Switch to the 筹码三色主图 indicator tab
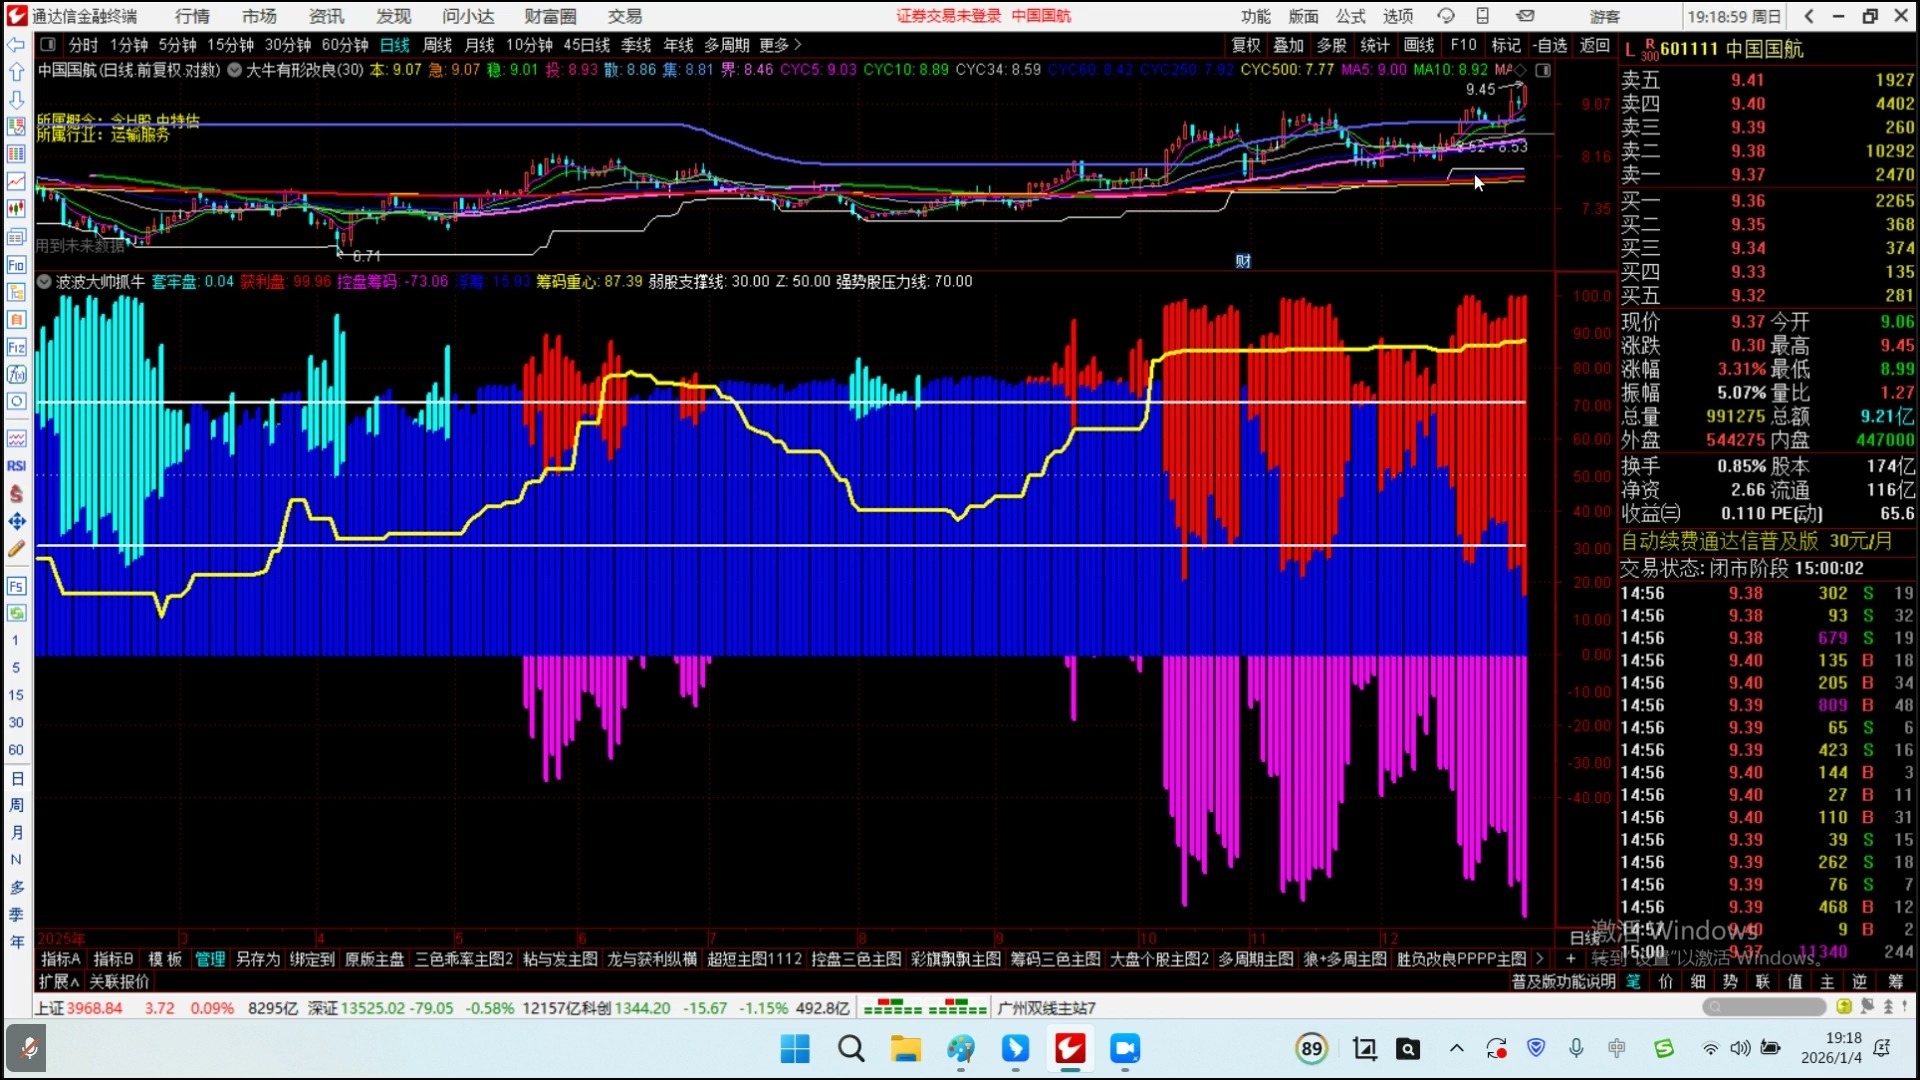 tap(1054, 959)
